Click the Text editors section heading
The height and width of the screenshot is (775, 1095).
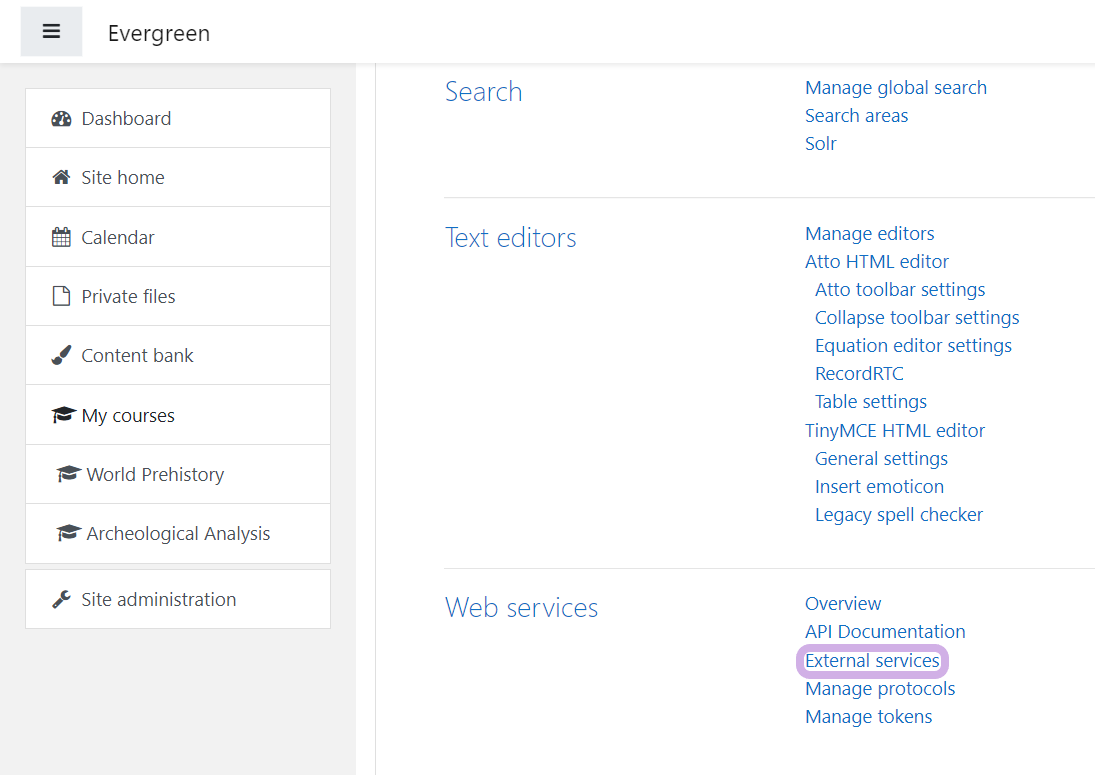click(510, 238)
